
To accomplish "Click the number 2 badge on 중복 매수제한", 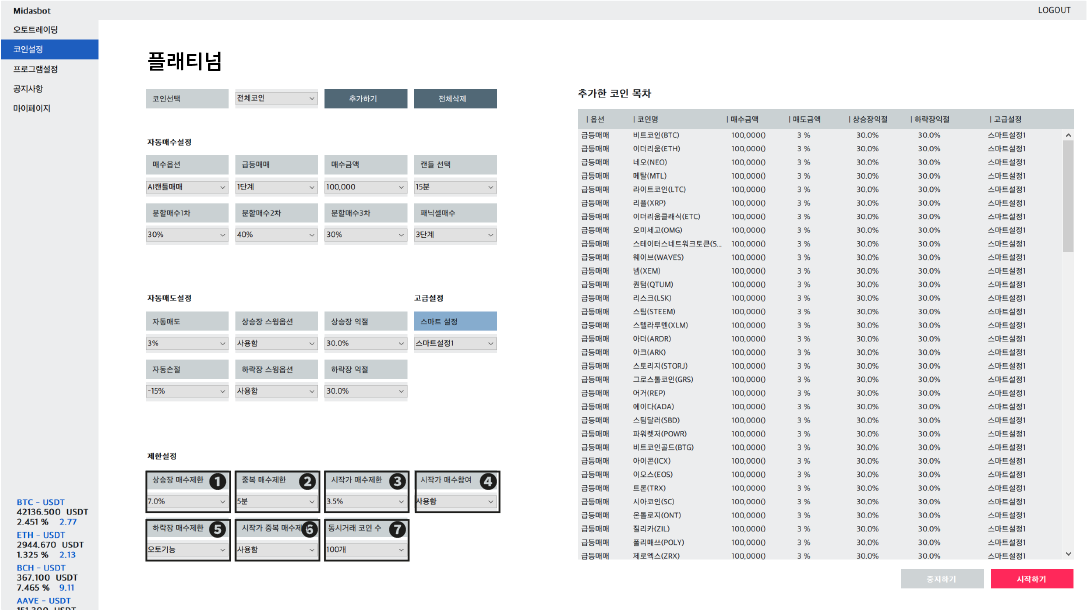I will [x=307, y=481].
